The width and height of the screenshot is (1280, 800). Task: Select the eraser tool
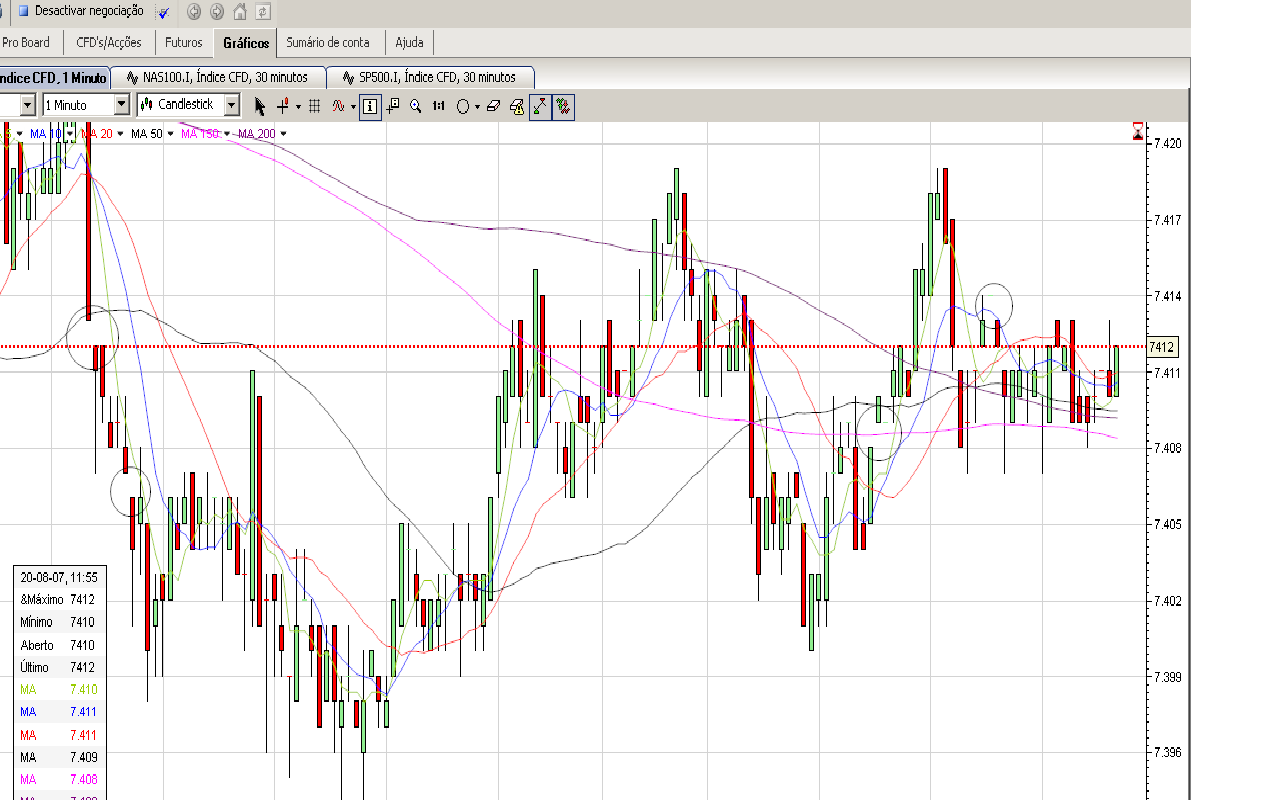(493, 106)
